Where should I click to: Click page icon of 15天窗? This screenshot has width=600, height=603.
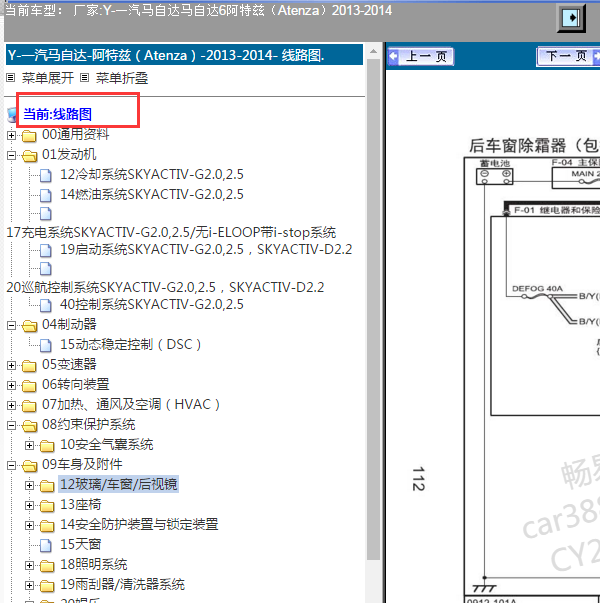pyautogui.click(x=46, y=545)
